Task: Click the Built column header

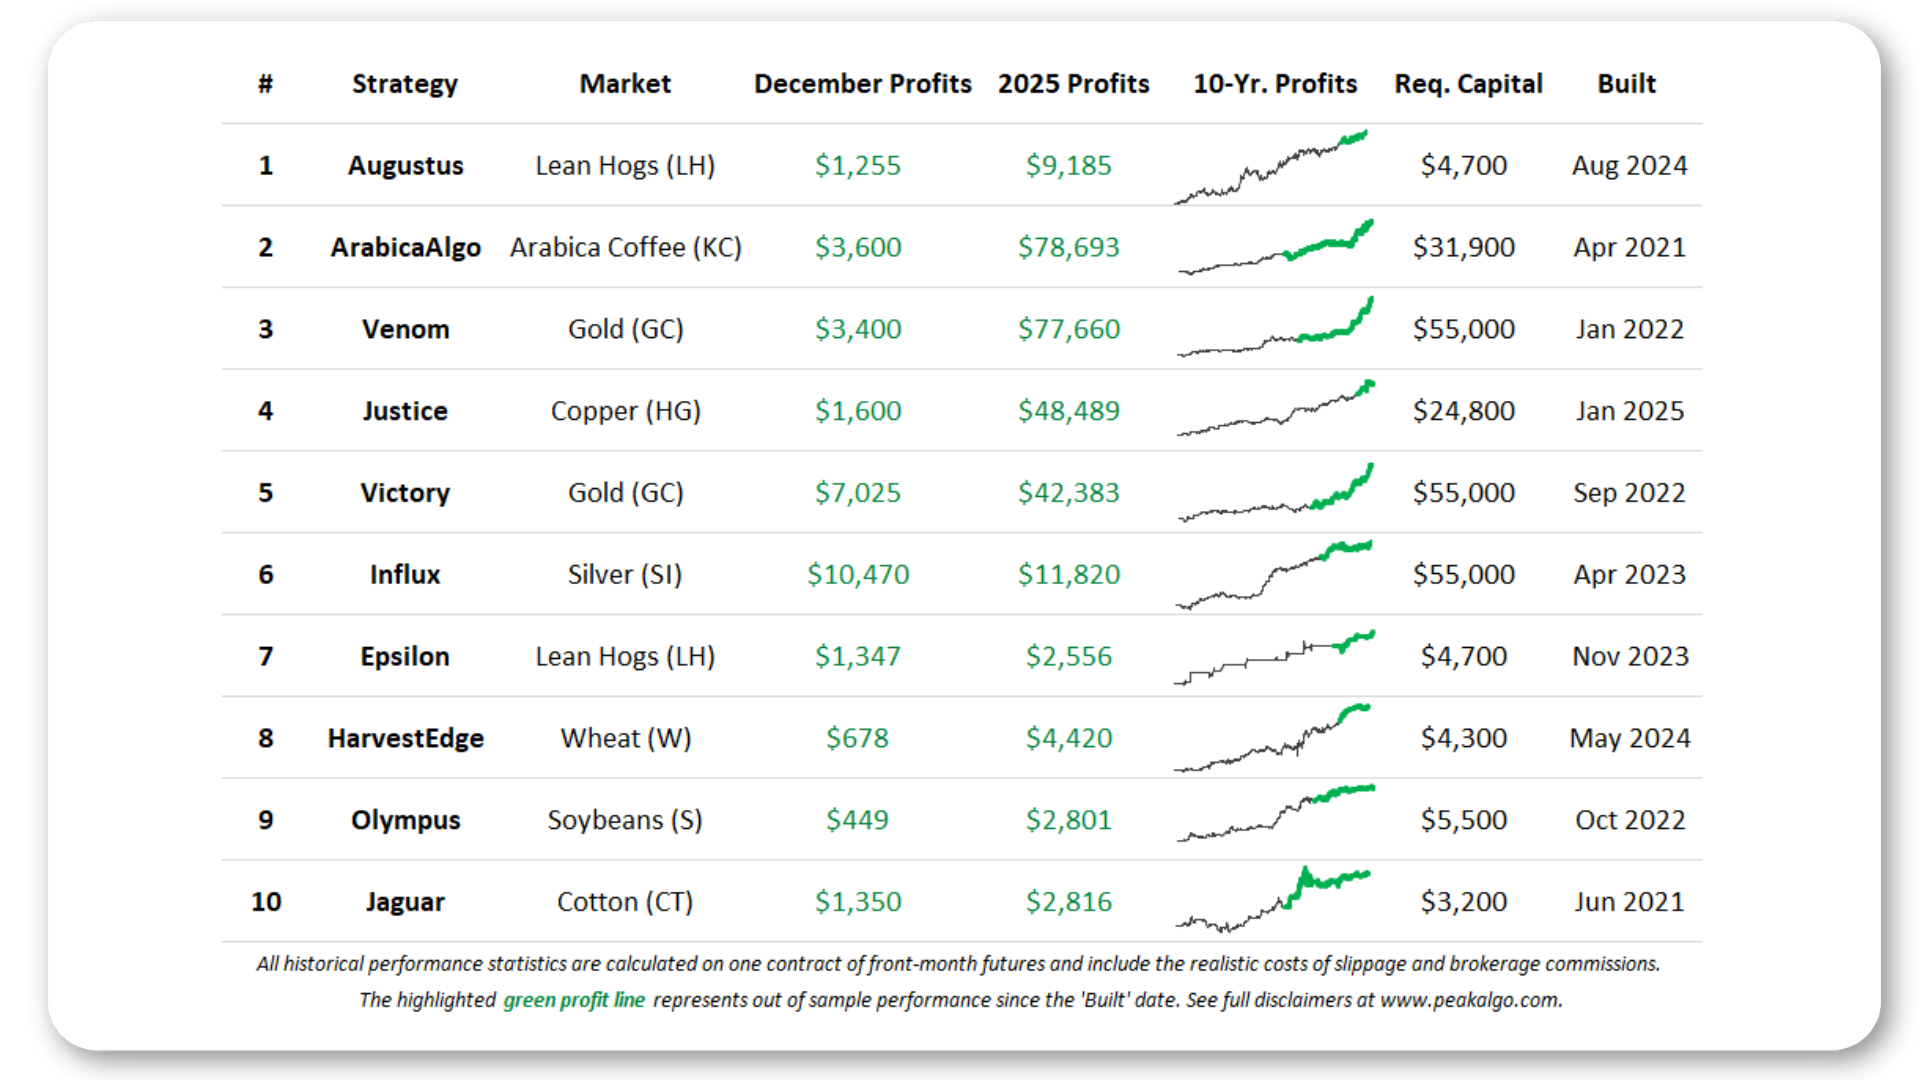Action: tap(1626, 84)
